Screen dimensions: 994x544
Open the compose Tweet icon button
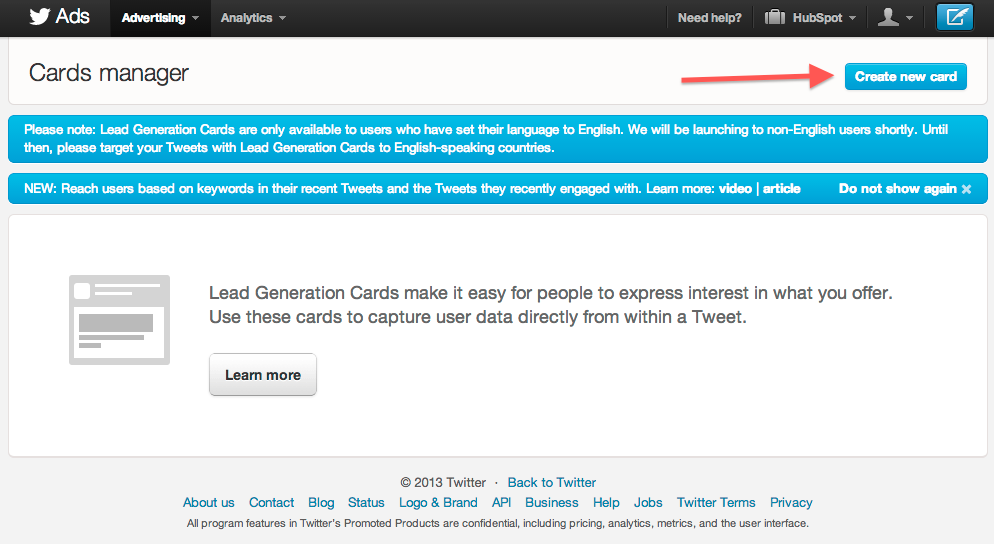(x=955, y=17)
